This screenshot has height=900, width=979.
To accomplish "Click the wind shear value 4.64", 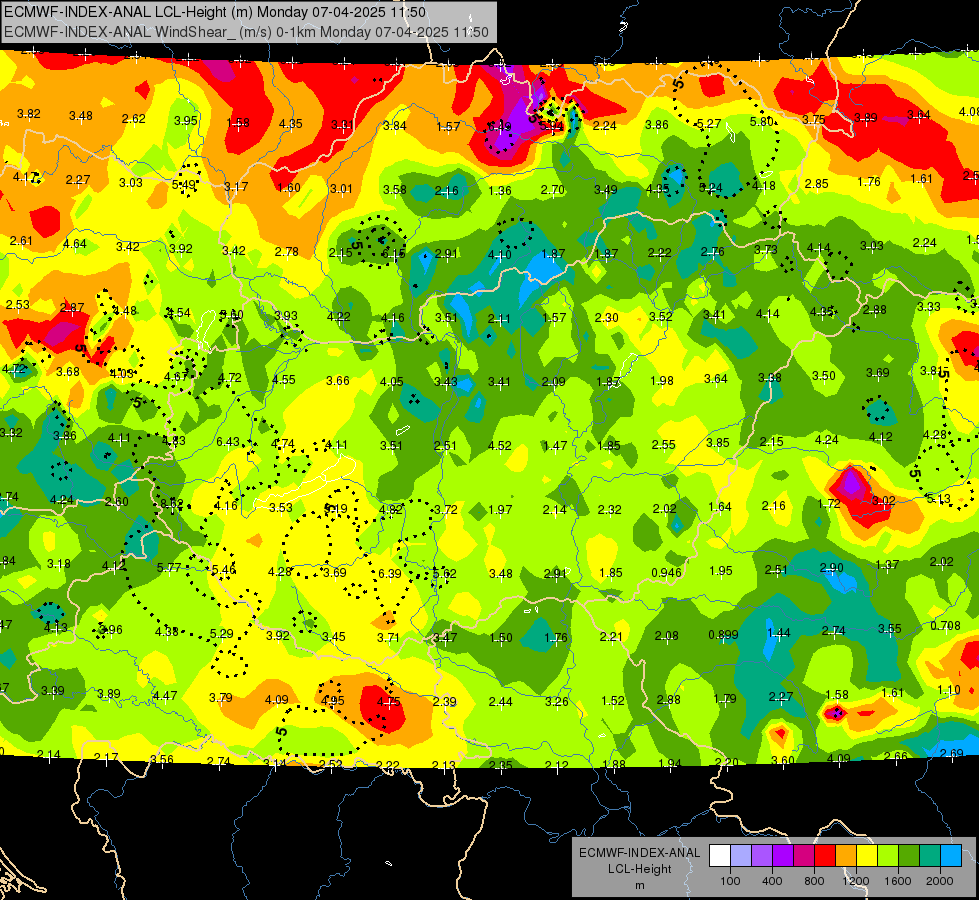I will pos(75,244).
